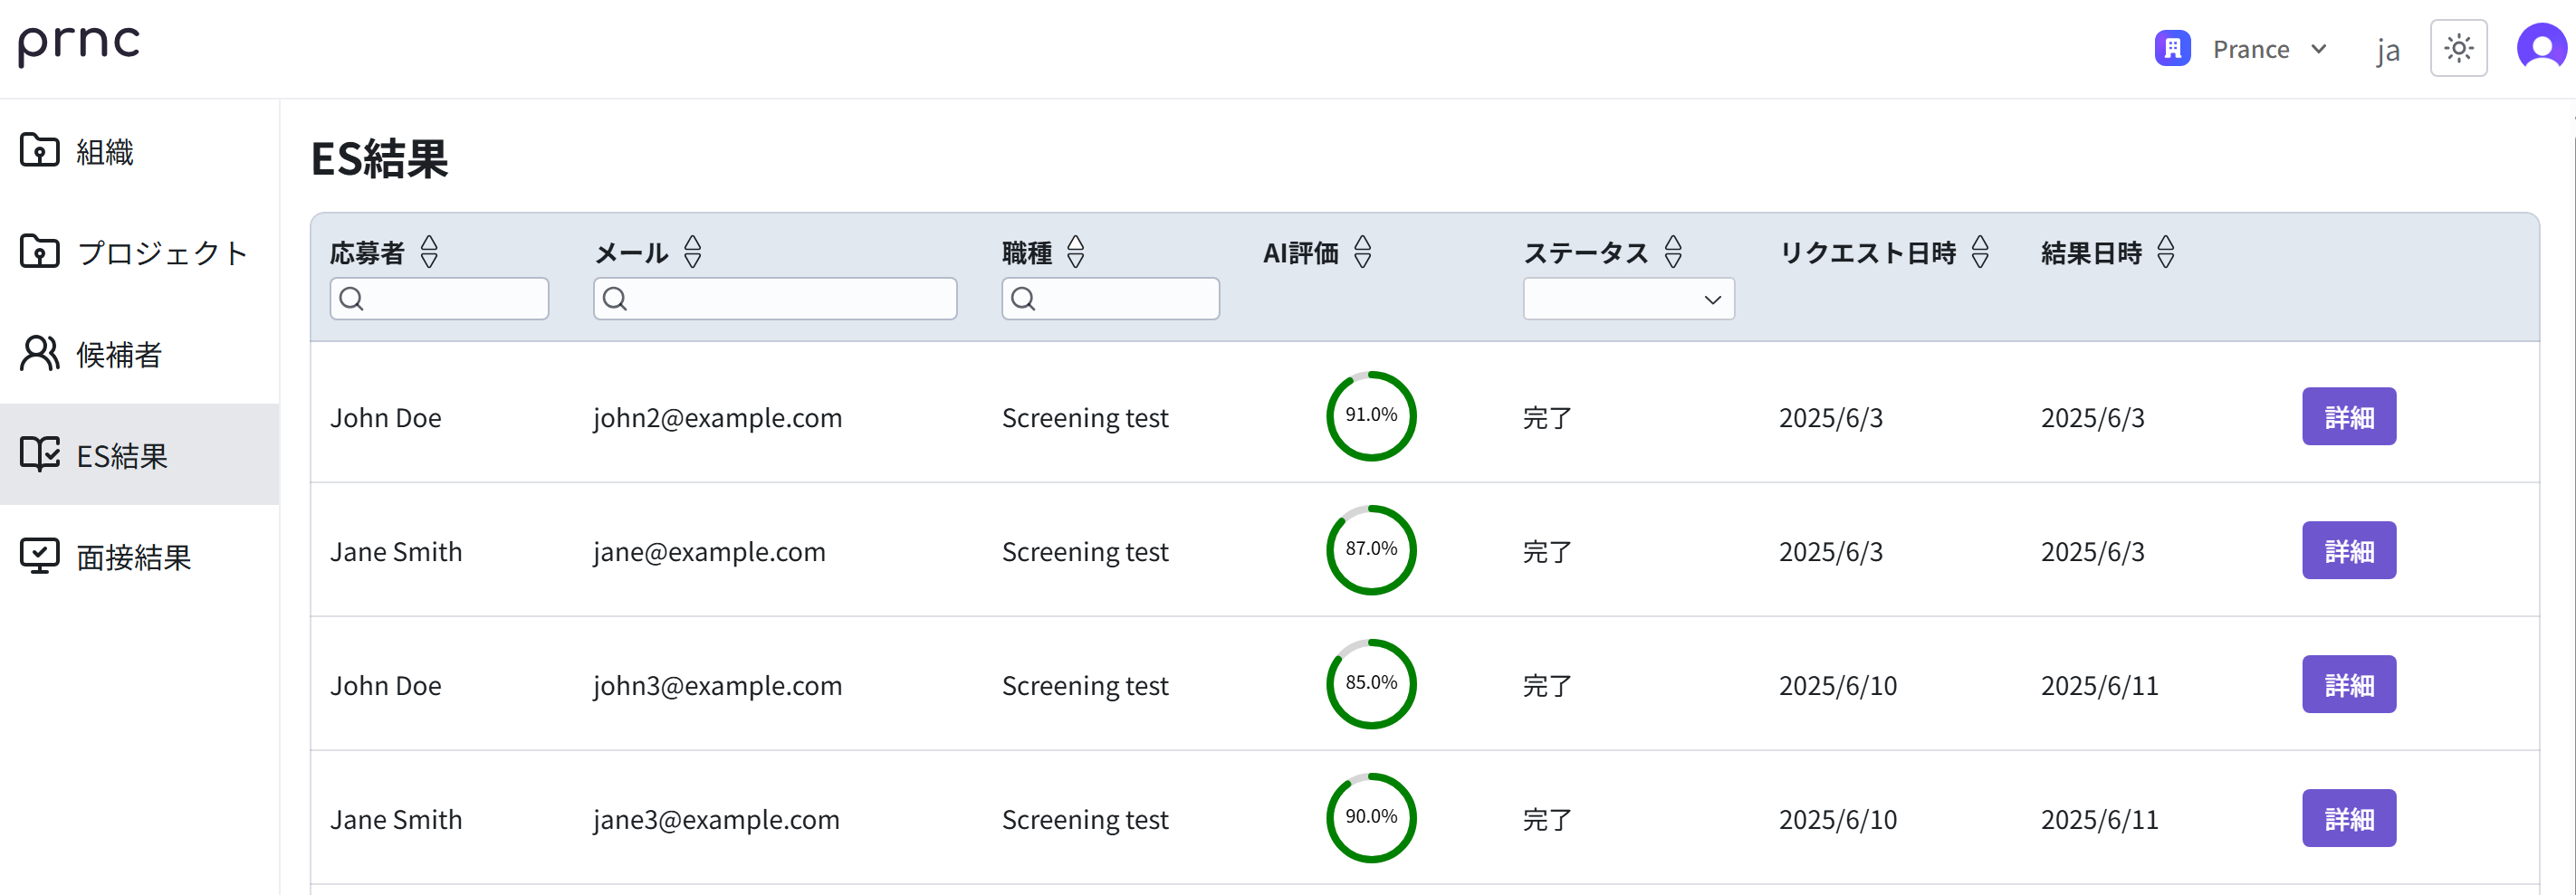Expand the Prance organization selector
Image resolution: width=2576 pixels, height=895 pixels.
click(x=2321, y=48)
